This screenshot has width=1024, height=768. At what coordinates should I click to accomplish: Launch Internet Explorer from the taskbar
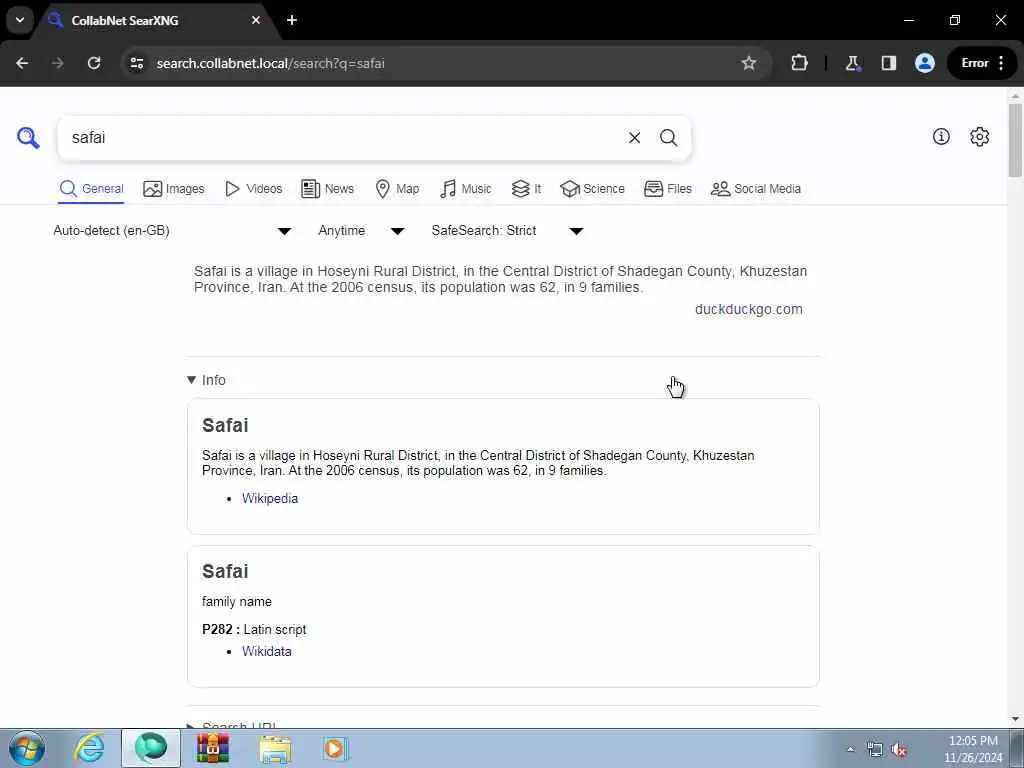pyautogui.click(x=89, y=748)
